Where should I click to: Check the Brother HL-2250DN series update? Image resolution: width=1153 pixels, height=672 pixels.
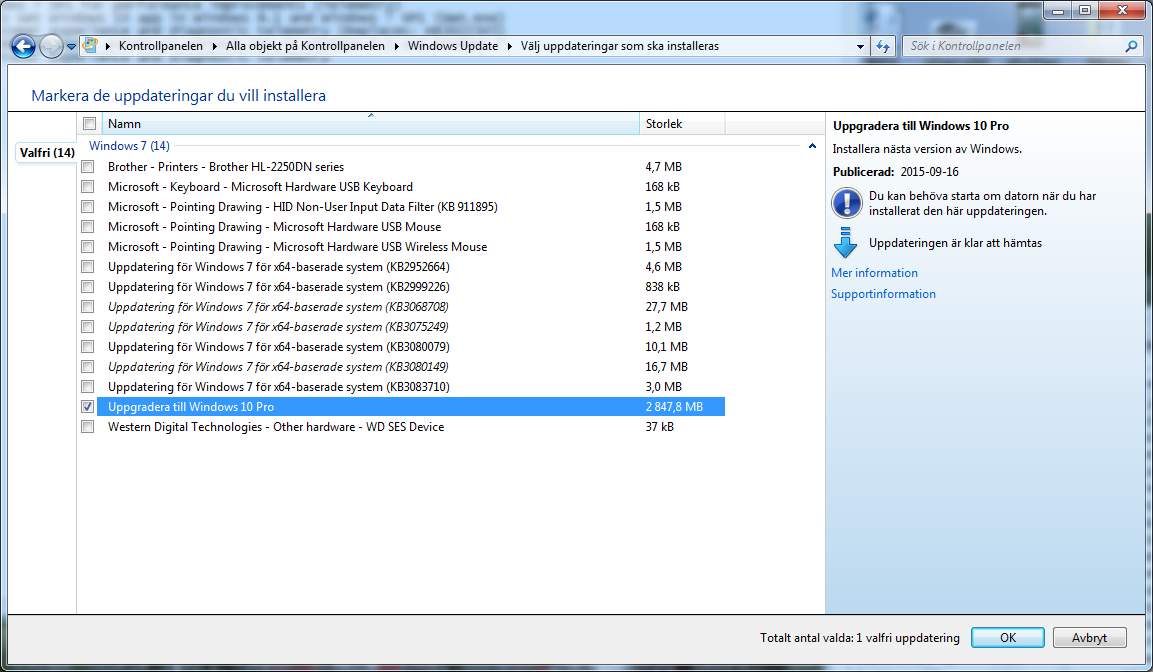pos(88,167)
